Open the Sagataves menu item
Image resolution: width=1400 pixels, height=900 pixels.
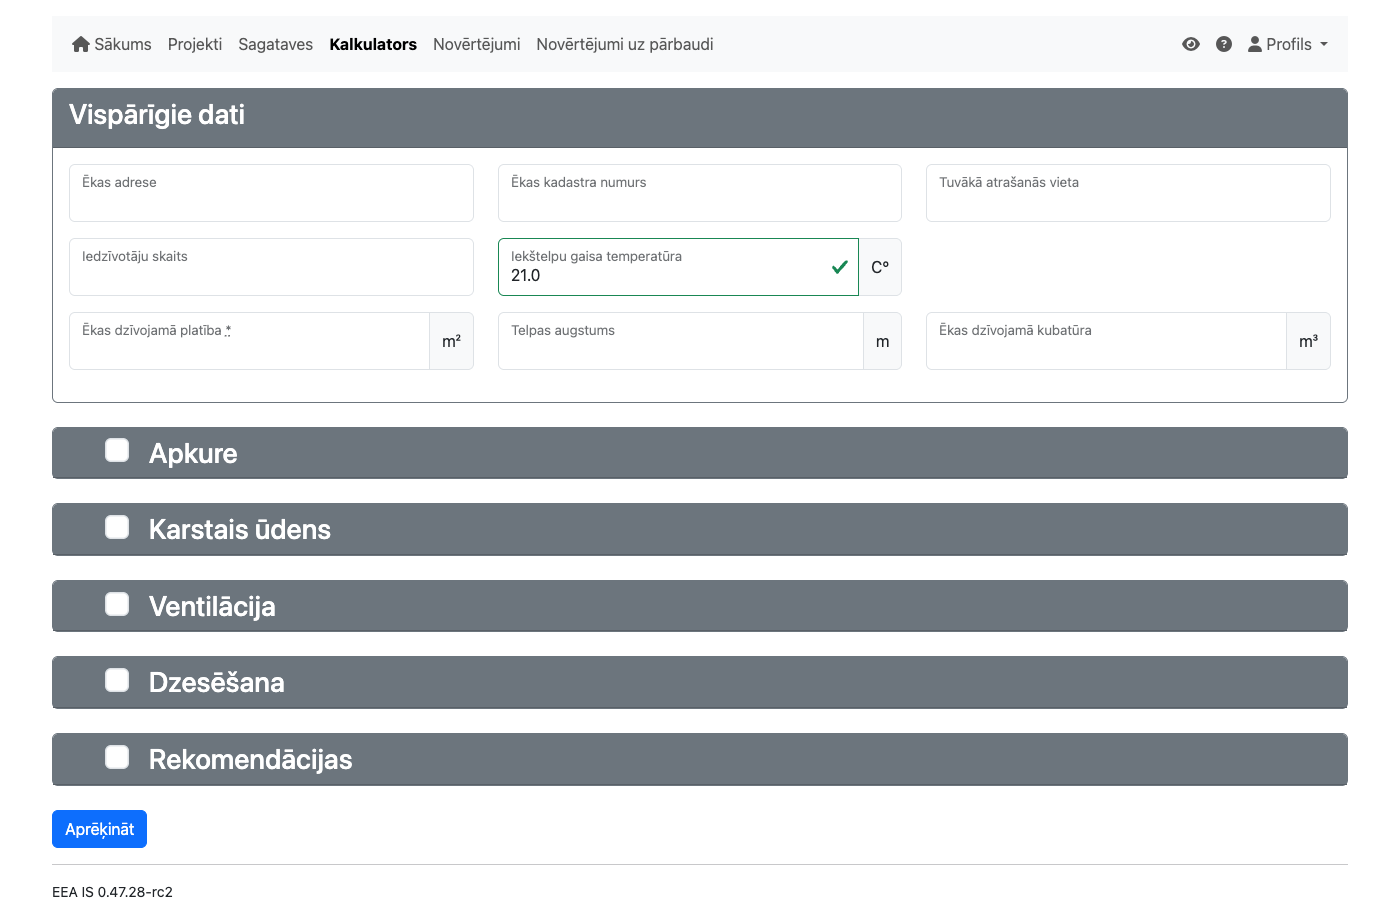click(x=275, y=44)
